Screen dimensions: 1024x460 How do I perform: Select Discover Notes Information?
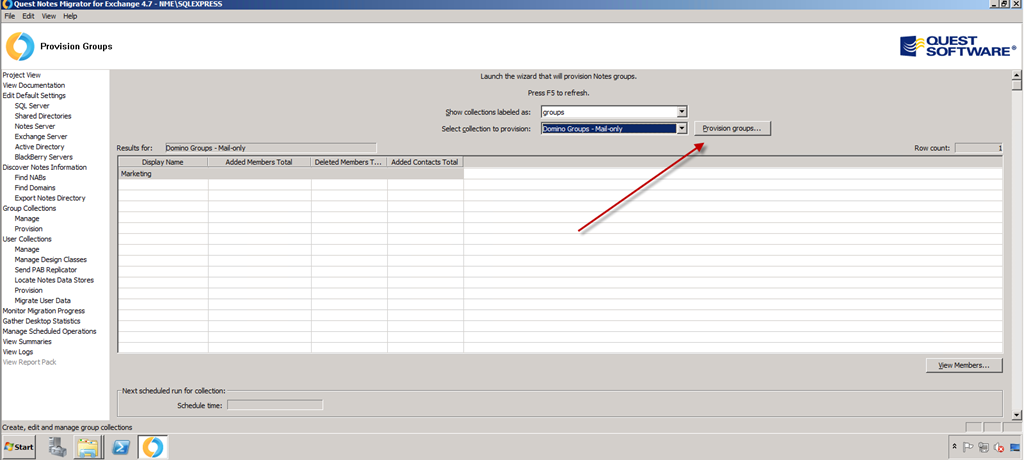[x=44, y=167]
